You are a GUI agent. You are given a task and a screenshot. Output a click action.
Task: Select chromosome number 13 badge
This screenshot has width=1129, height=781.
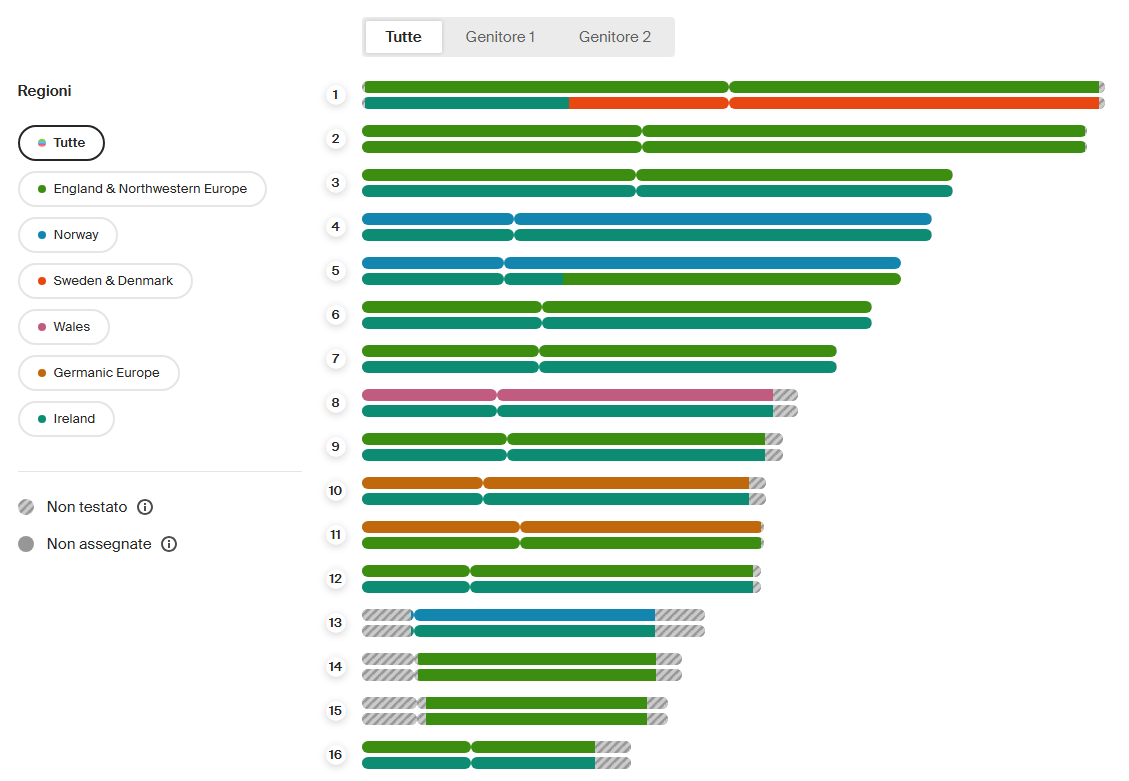pos(336,623)
